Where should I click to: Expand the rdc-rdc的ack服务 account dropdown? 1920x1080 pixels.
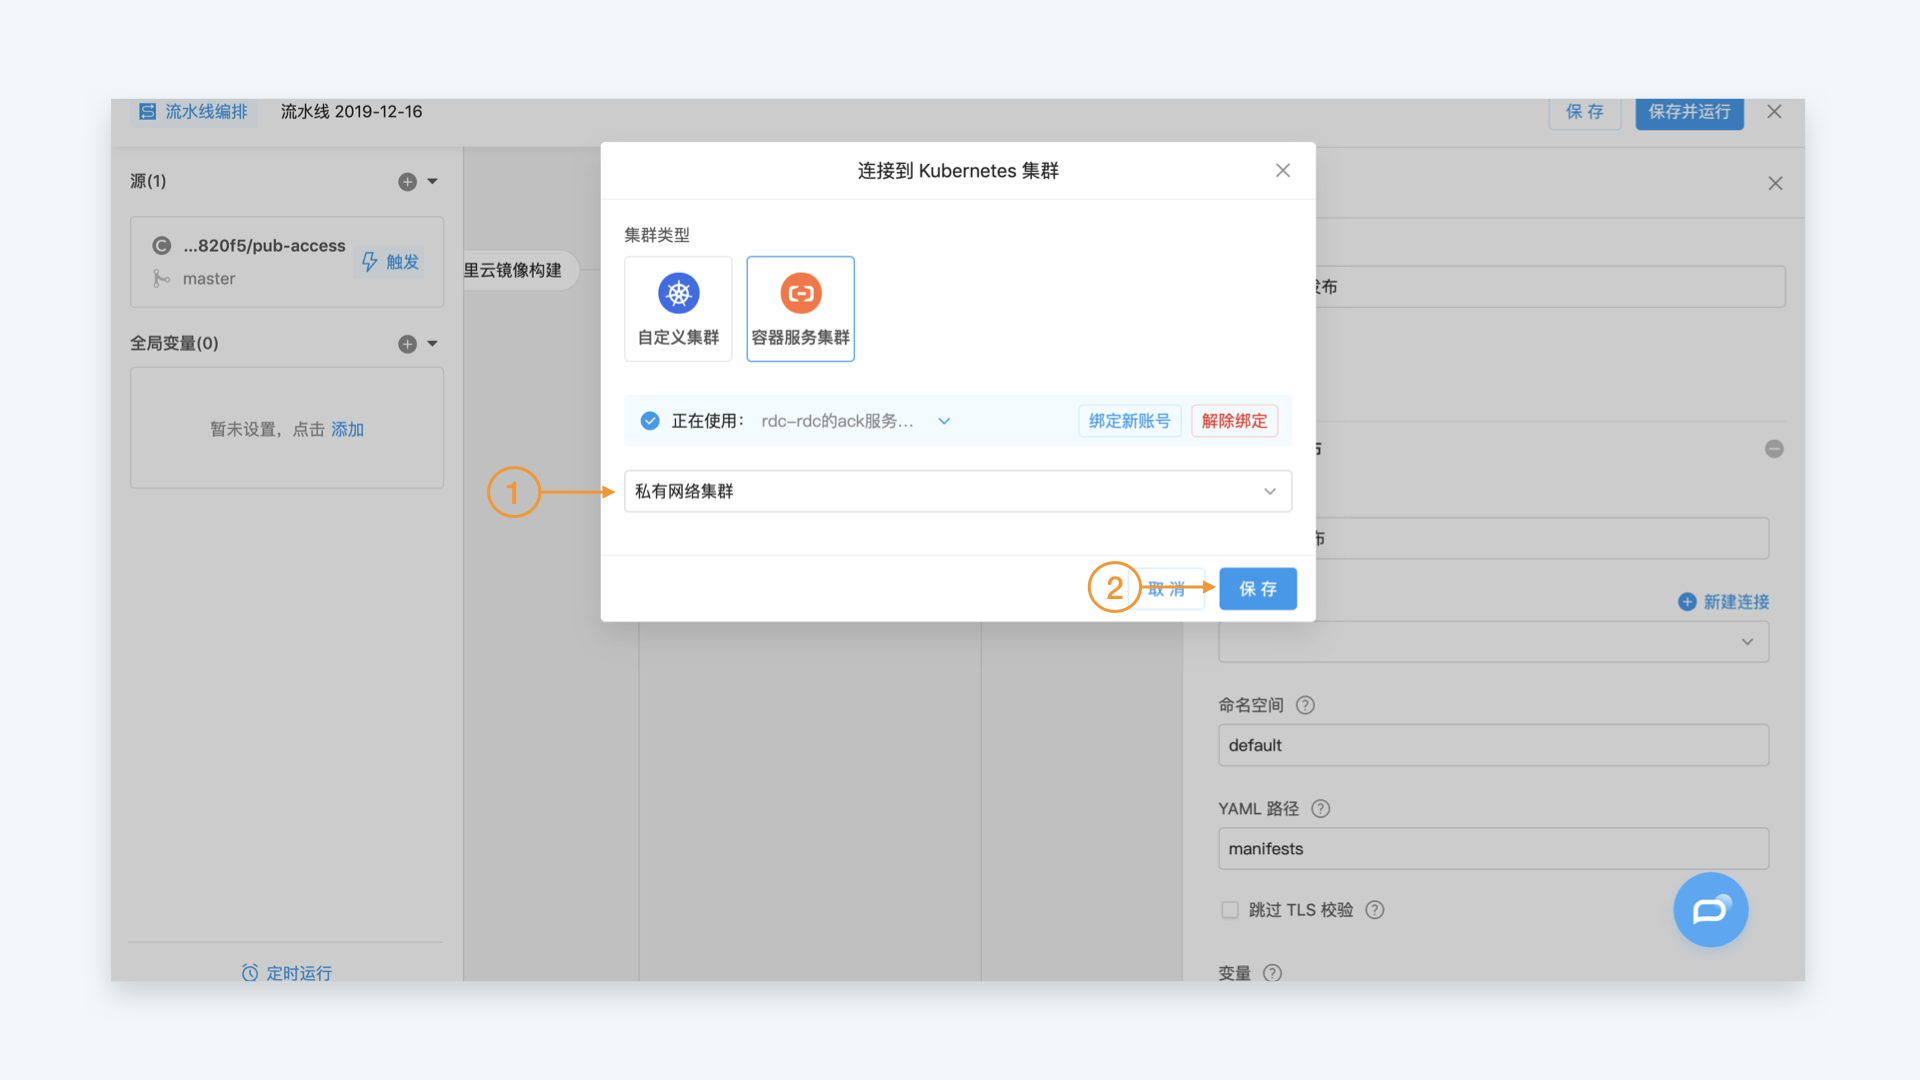pyautogui.click(x=944, y=421)
